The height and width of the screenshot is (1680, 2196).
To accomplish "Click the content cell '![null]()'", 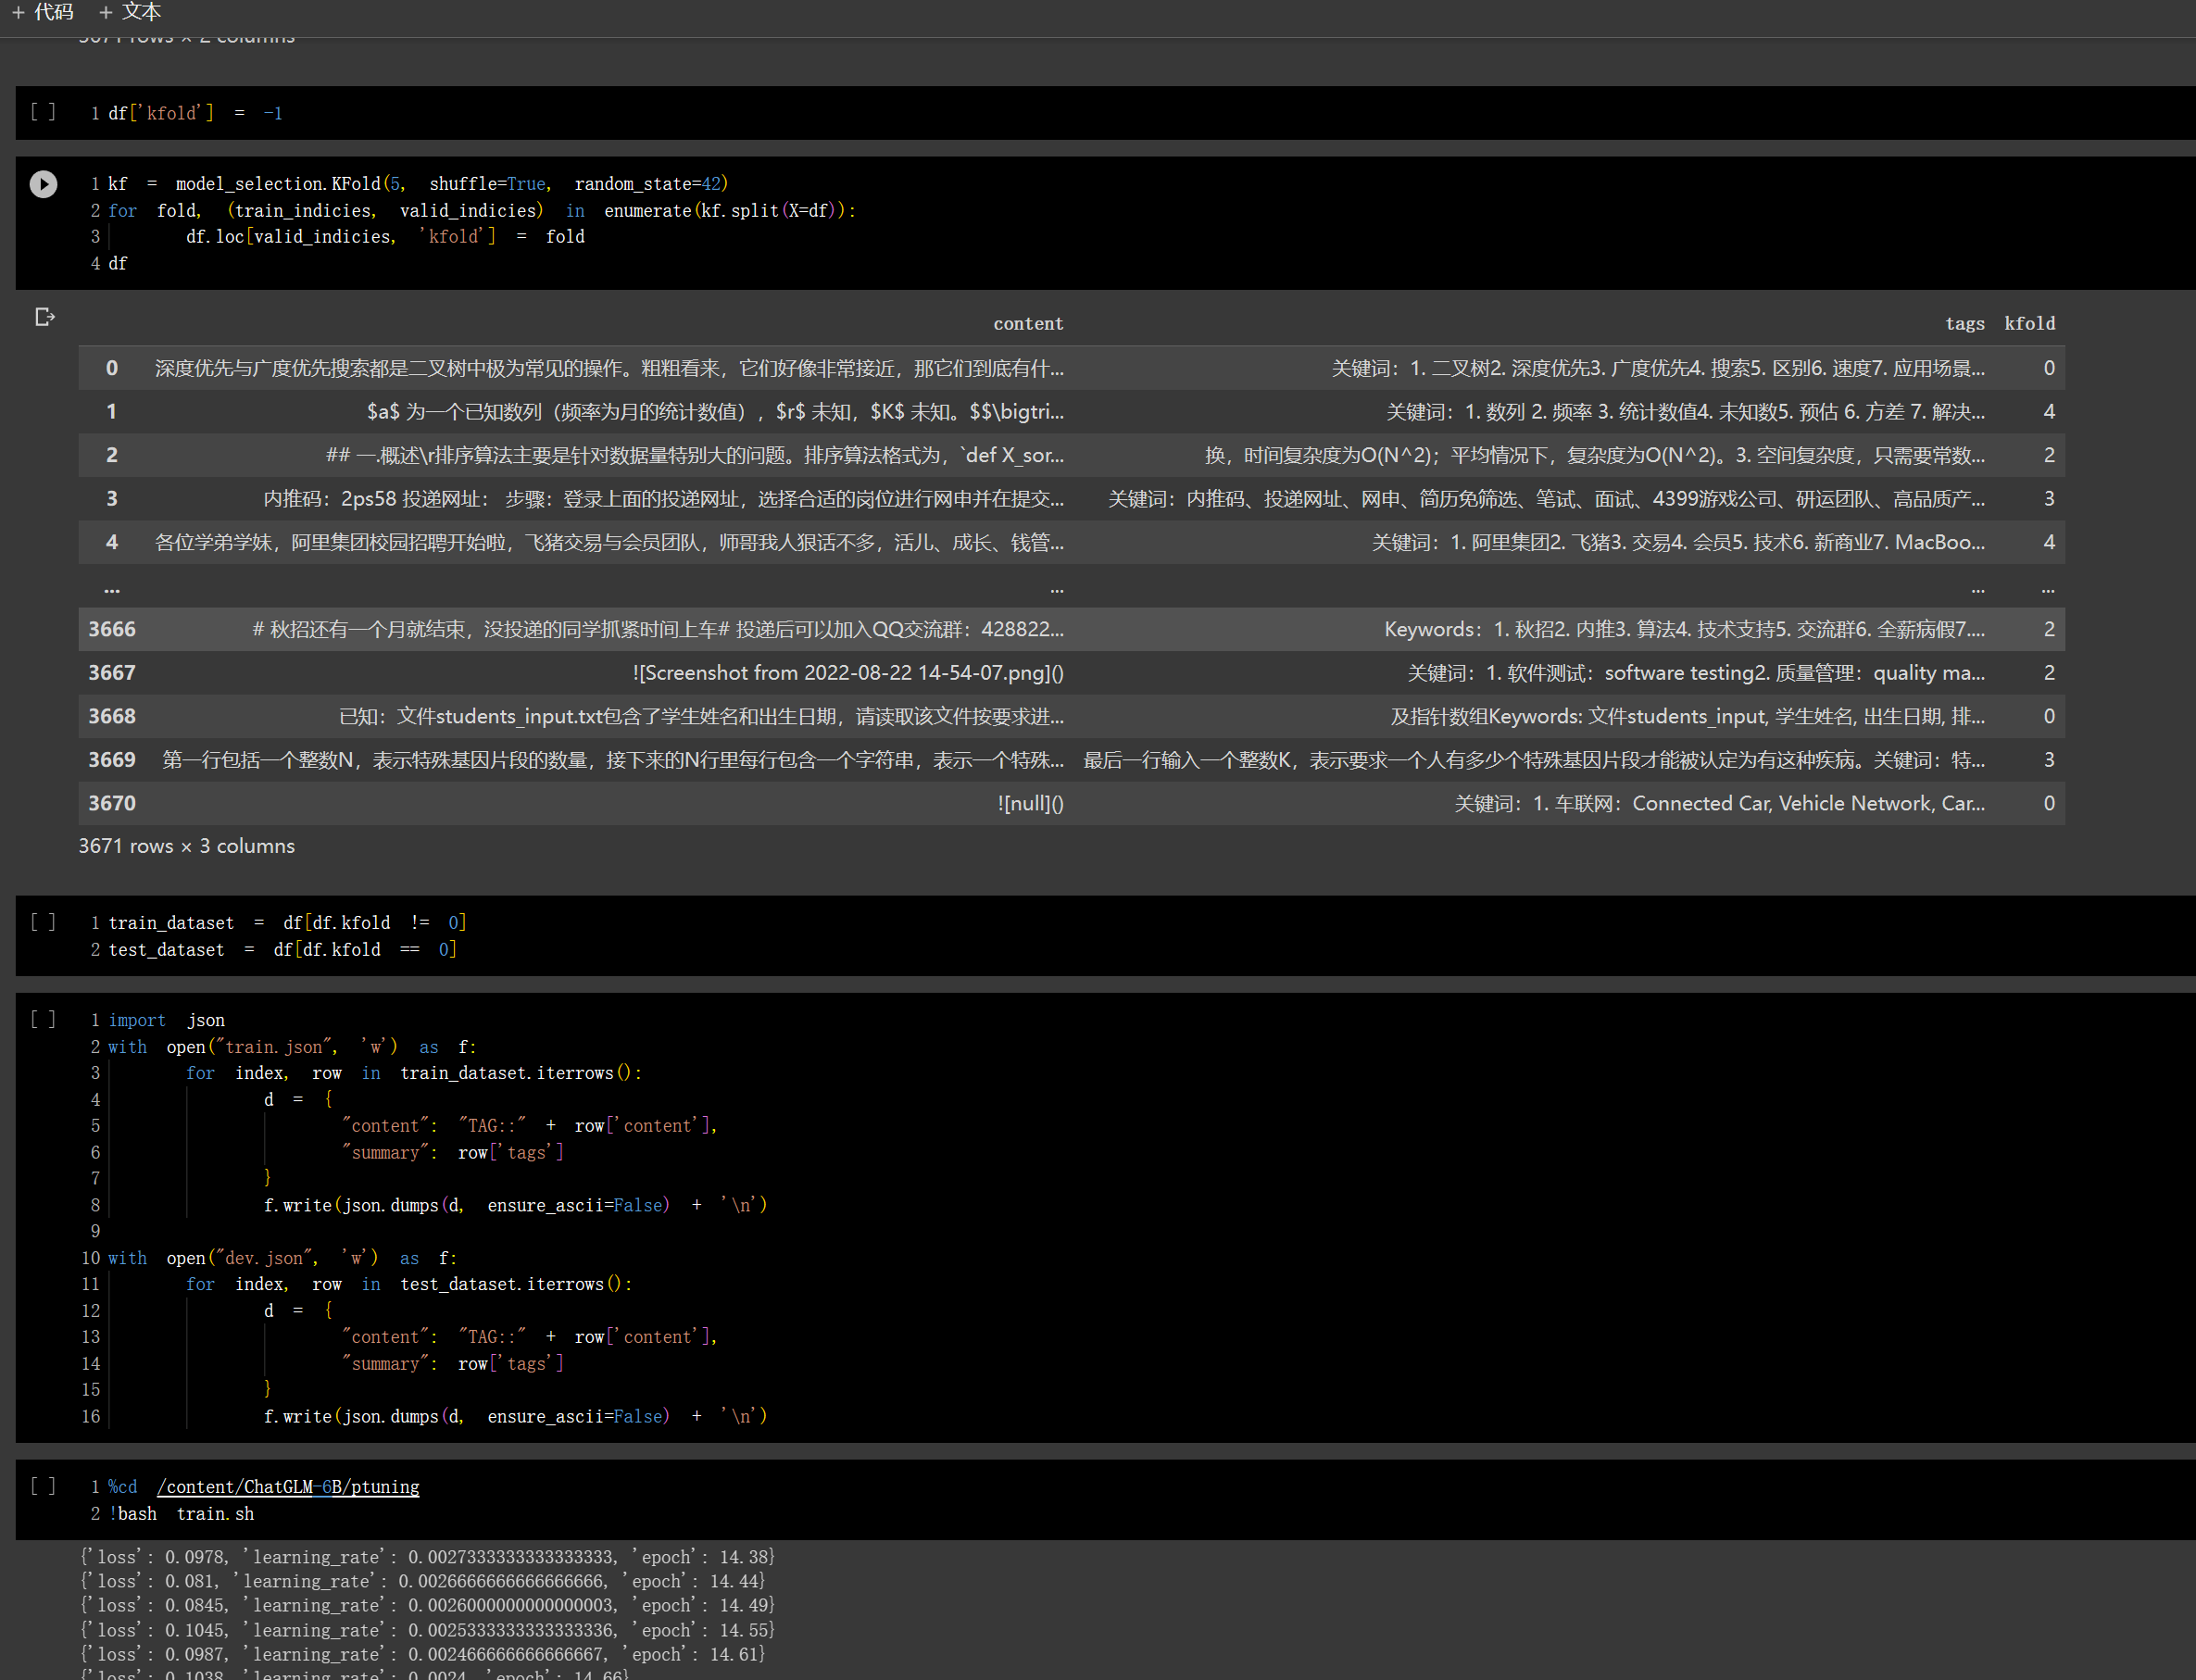I will [1030, 803].
